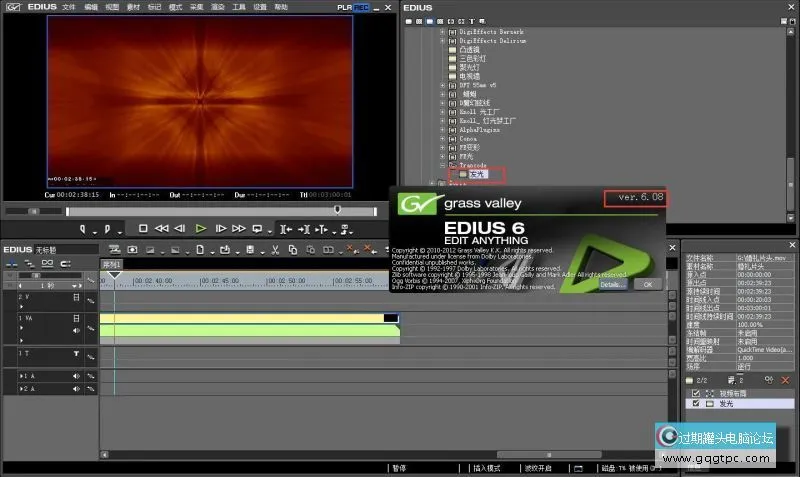Click the Set In point icon
Viewport: 800px width, 477px height.
[82, 228]
